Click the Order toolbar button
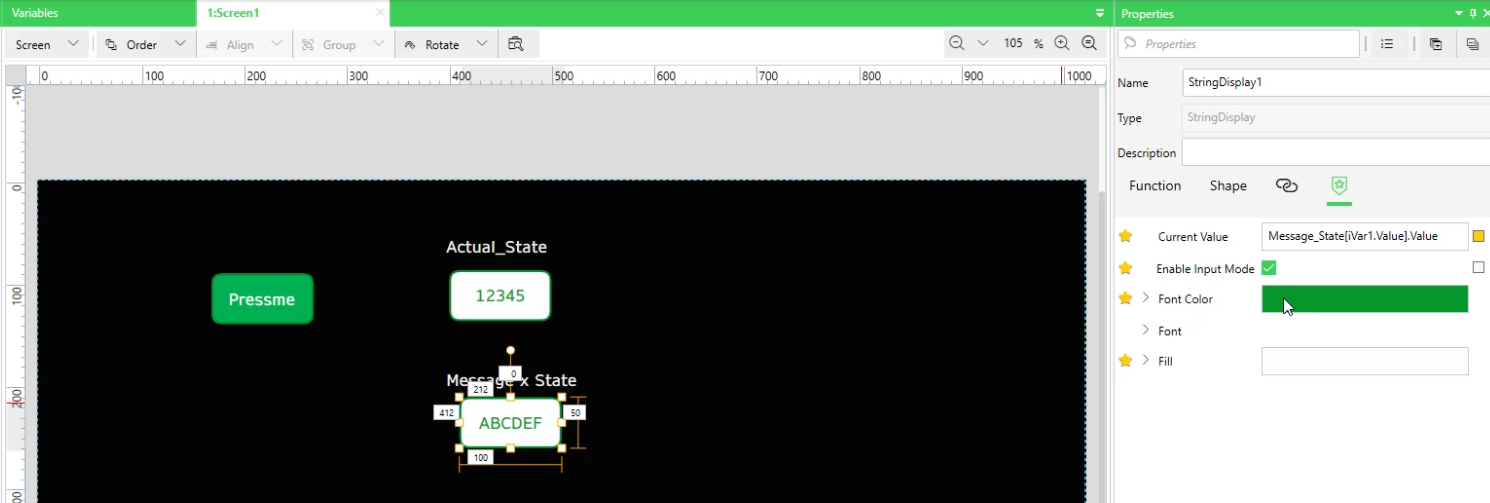 133,44
